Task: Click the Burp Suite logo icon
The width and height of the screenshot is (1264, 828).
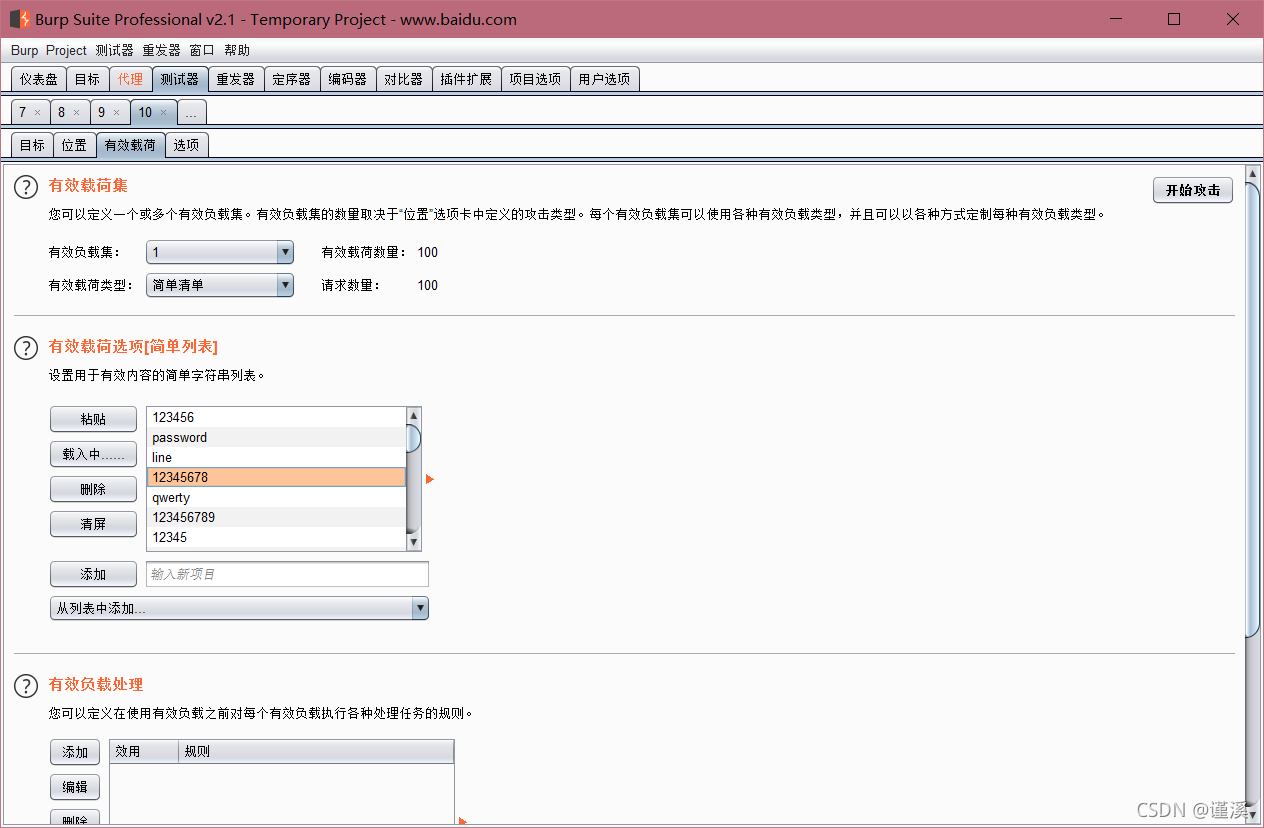Action: point(19,19)
